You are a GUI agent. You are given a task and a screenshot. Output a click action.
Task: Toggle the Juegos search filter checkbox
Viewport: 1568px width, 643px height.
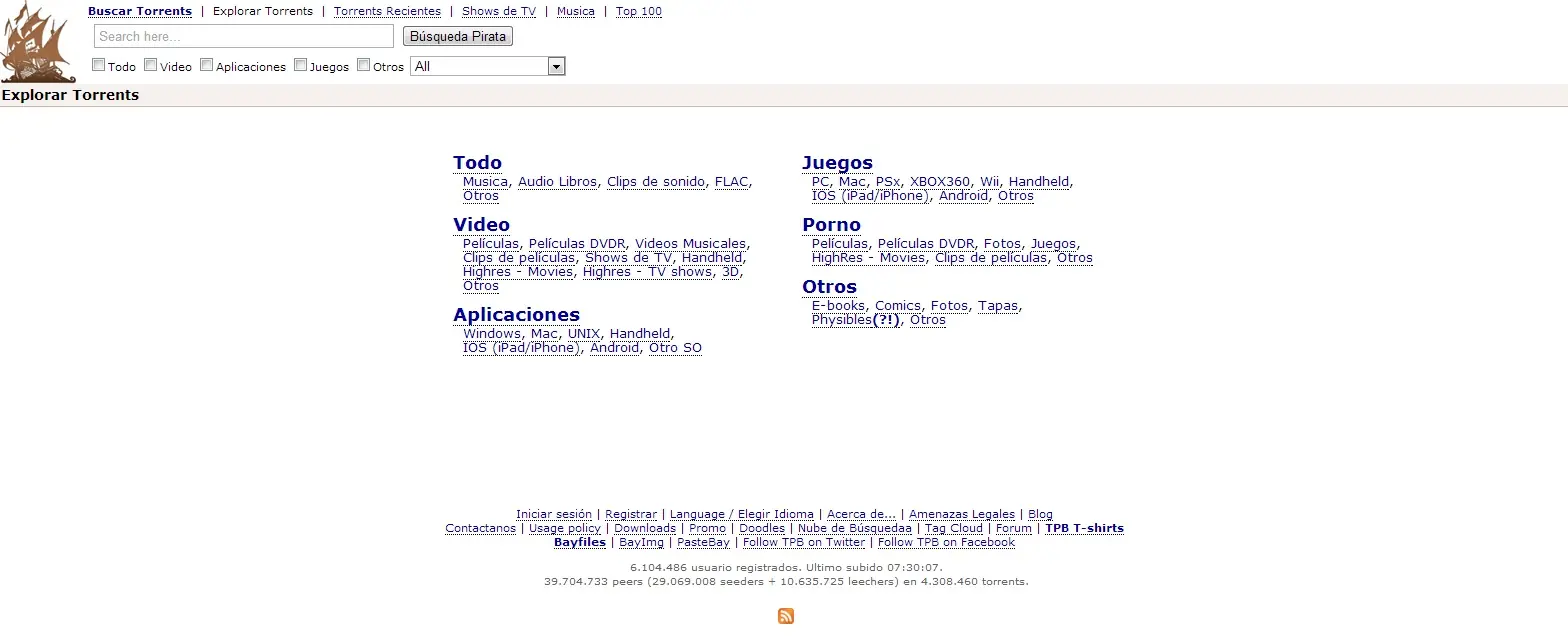[300, 65]
